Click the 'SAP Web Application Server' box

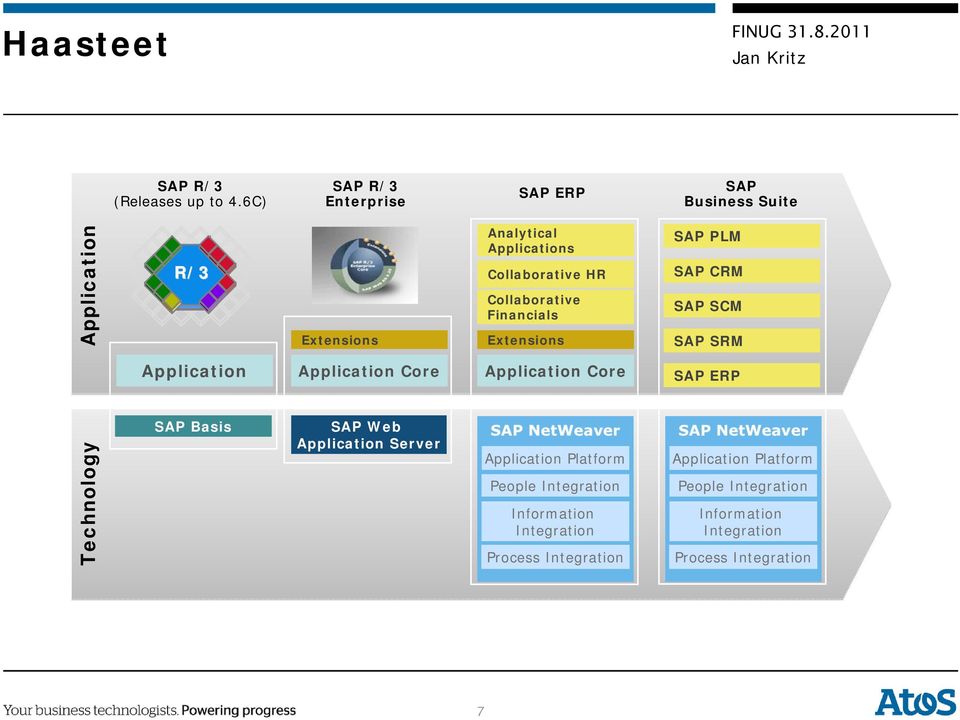(x=369, y=435)
